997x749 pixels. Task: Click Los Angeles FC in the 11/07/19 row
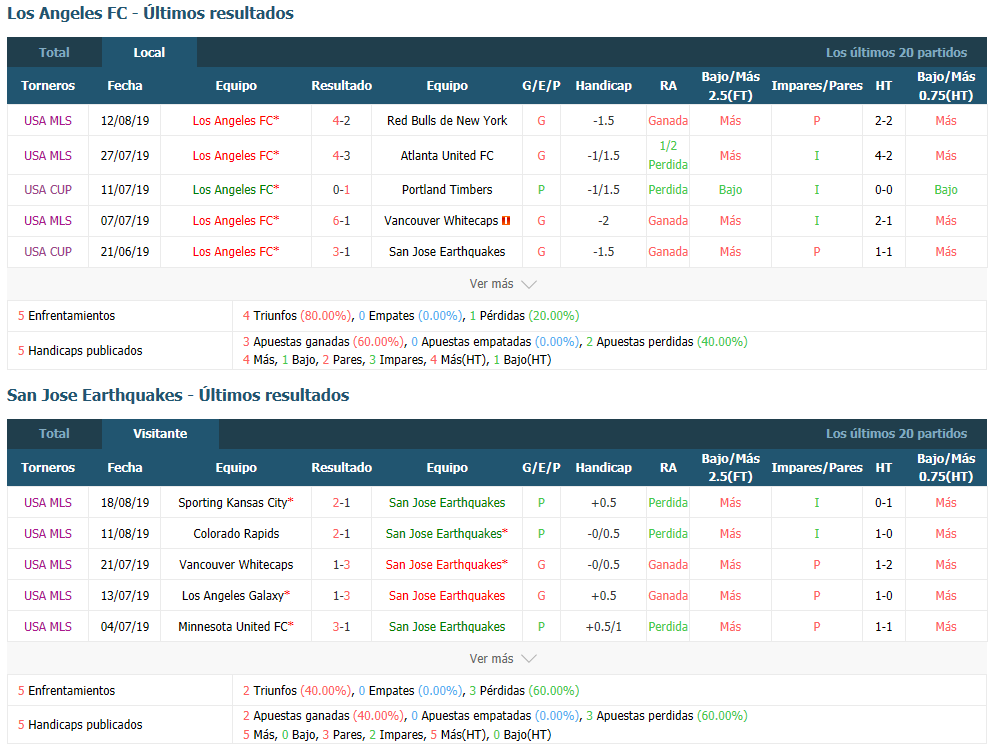[x=233, y=189]
